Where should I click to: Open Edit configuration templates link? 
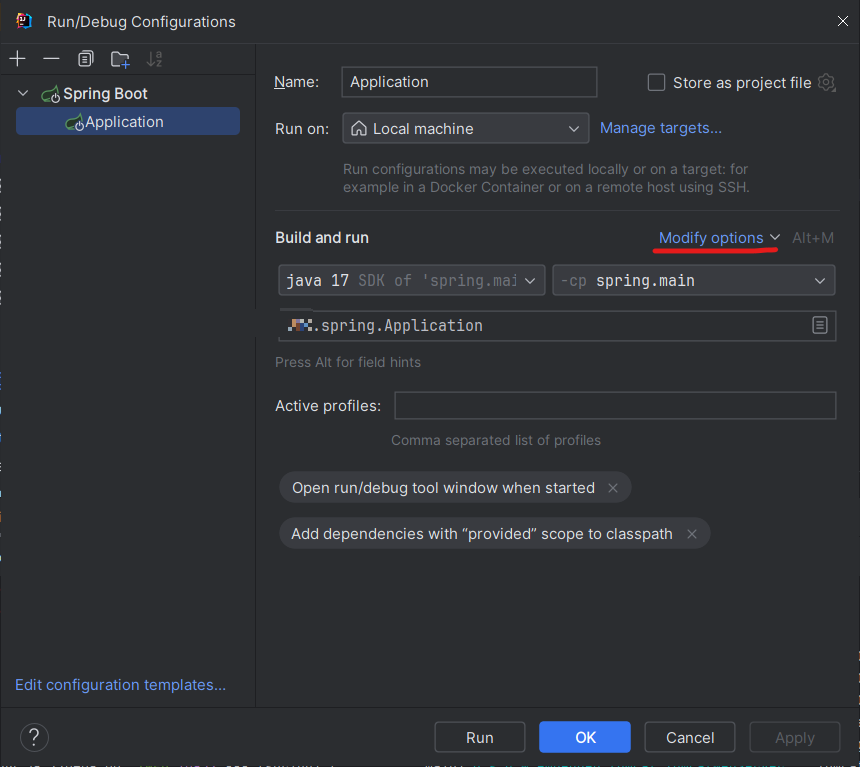120,685
